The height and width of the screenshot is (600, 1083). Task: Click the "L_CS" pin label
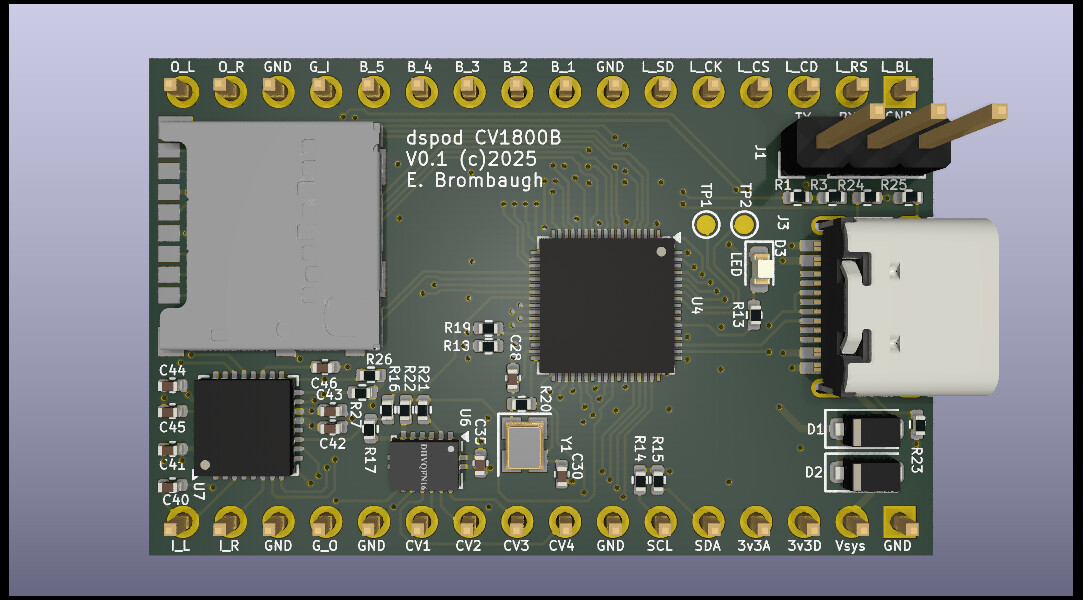(x=754, y=67)
